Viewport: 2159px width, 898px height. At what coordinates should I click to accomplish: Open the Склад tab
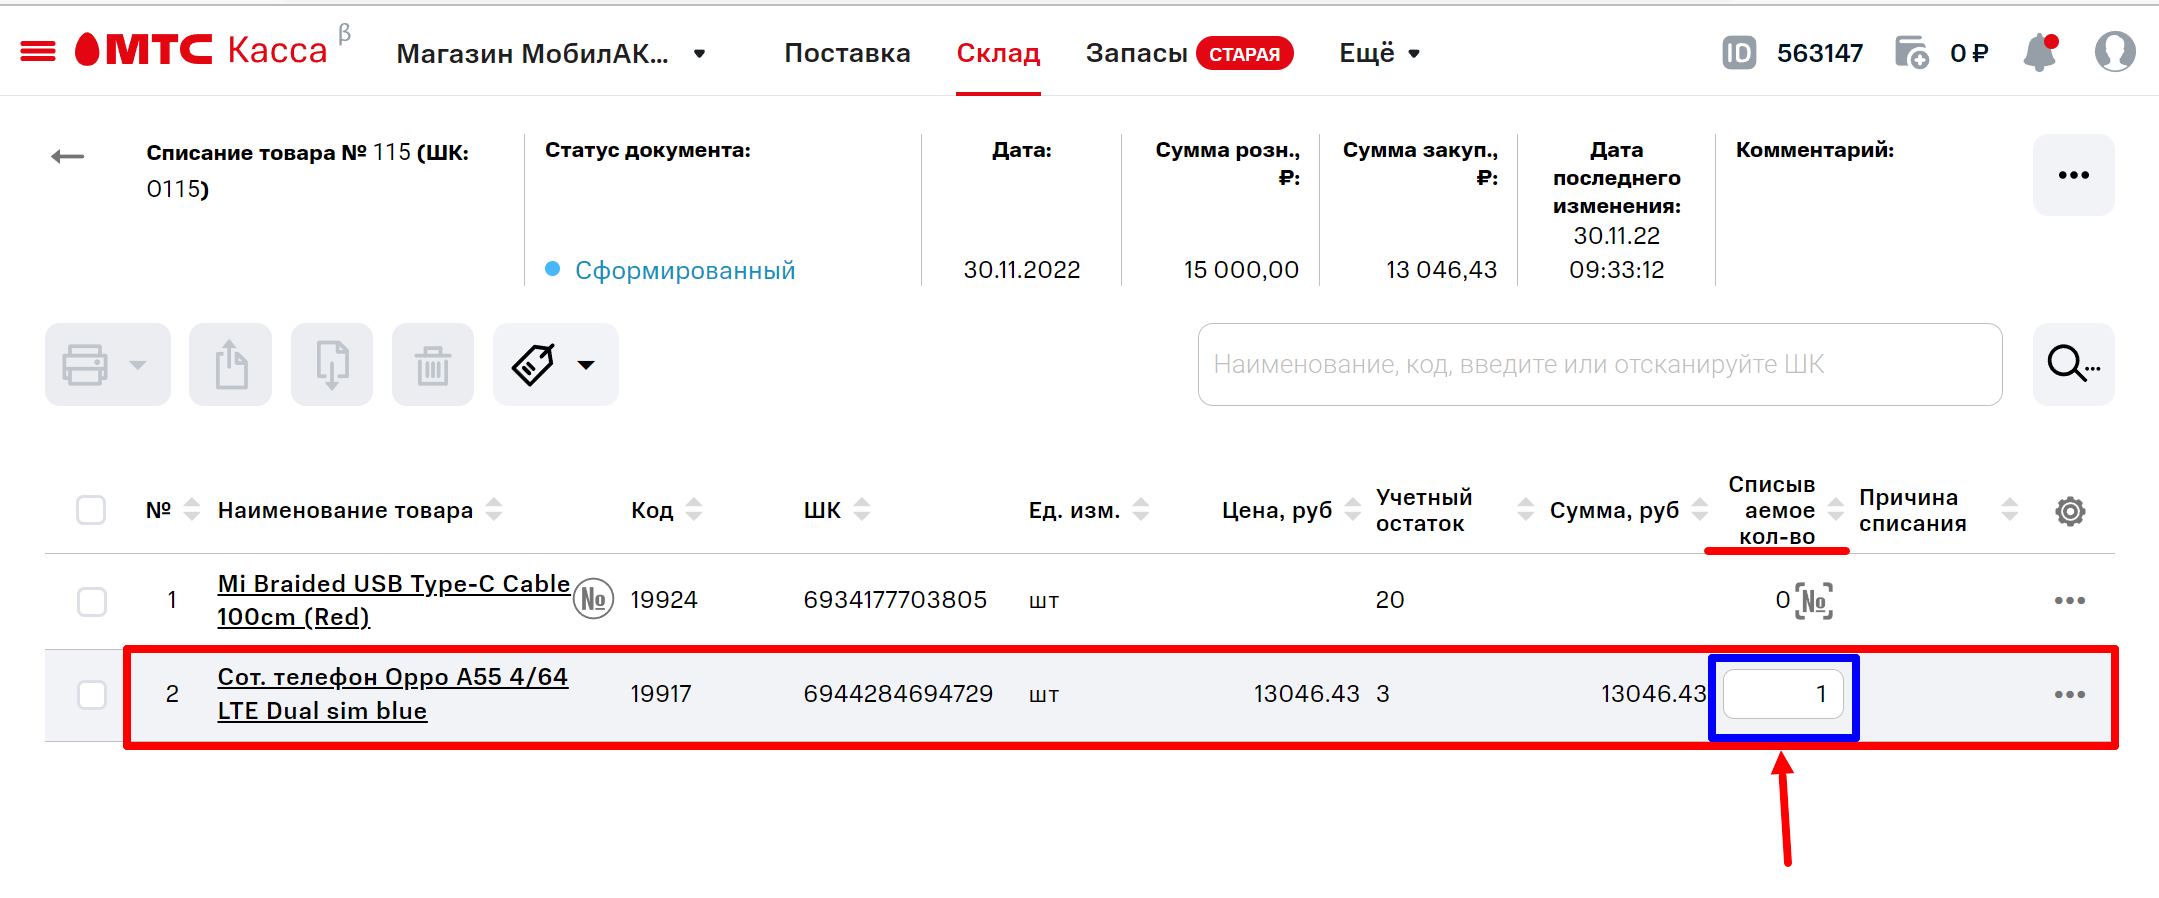point(998,53)
